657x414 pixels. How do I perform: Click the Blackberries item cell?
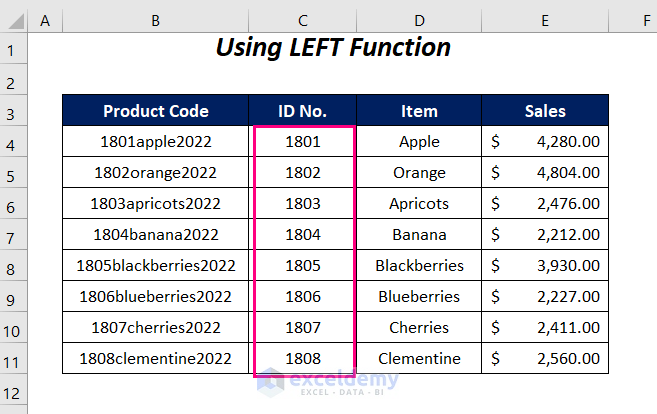(419, 266)
